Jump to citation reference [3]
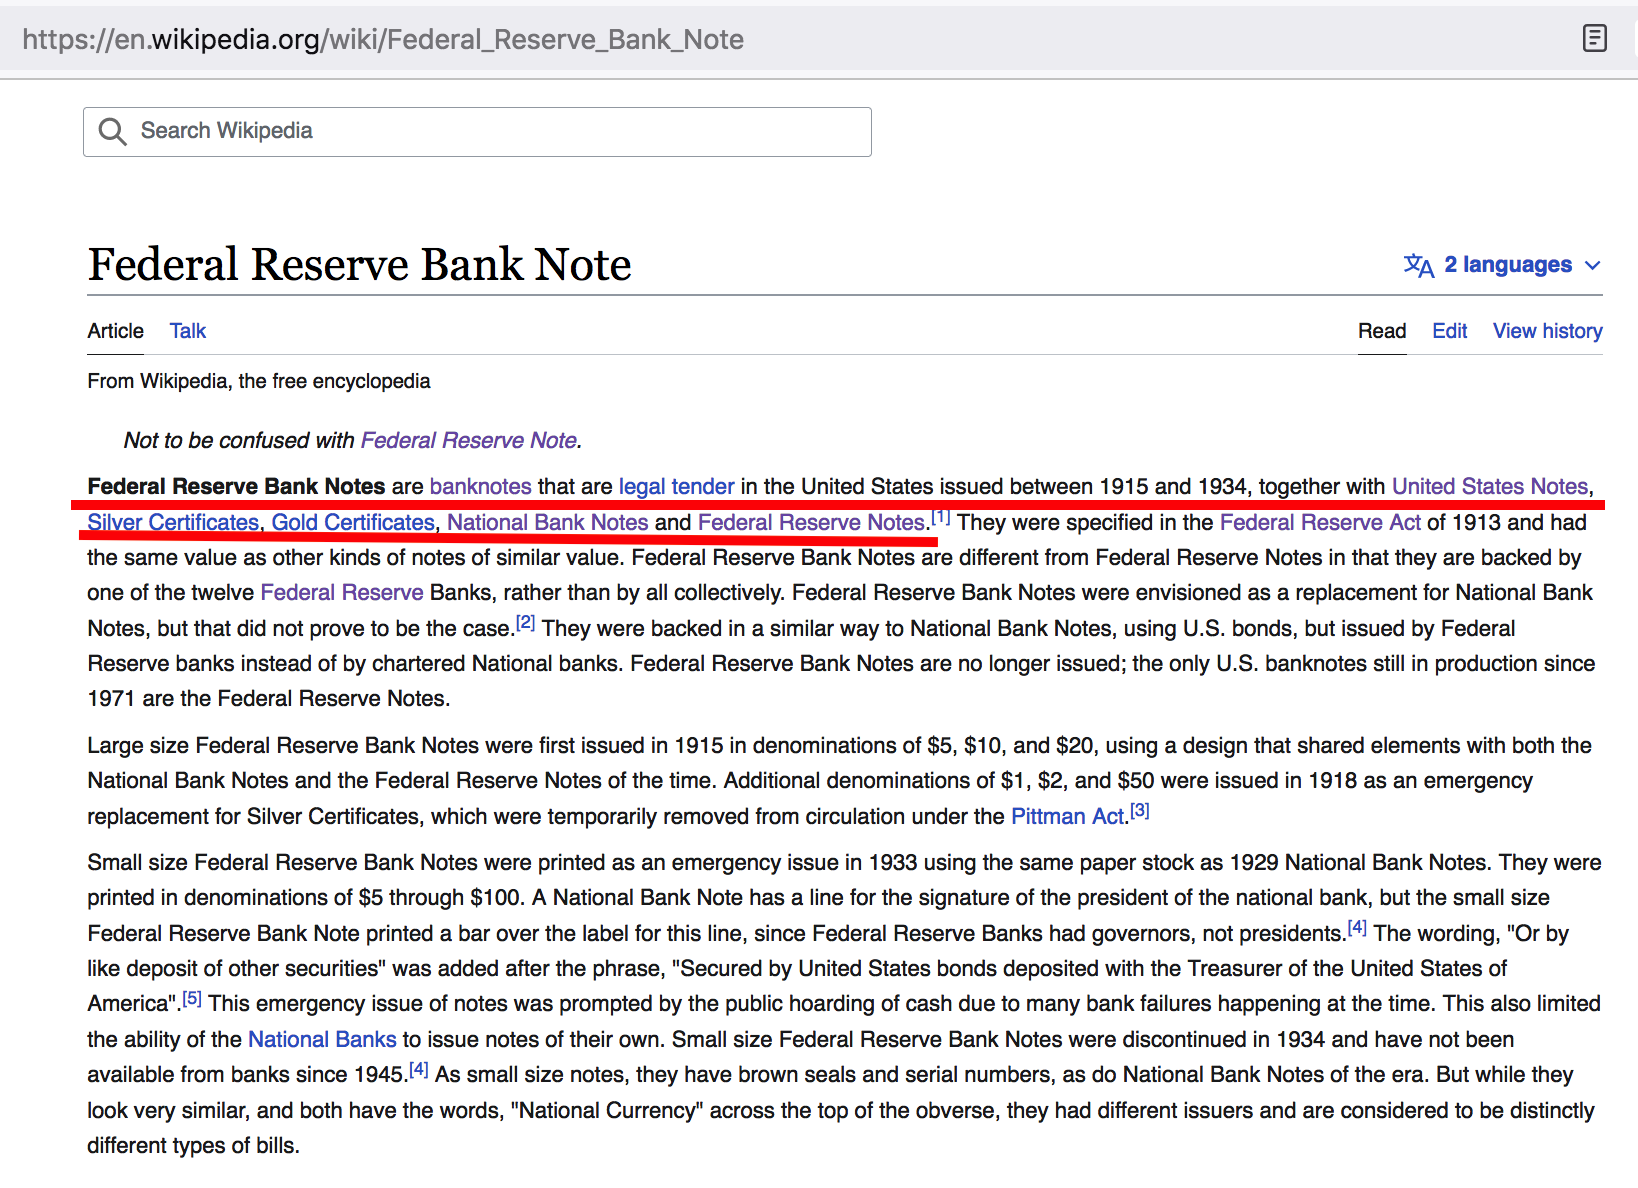This screenshot has width=1638, height=1188. (x=1140, y=811)
